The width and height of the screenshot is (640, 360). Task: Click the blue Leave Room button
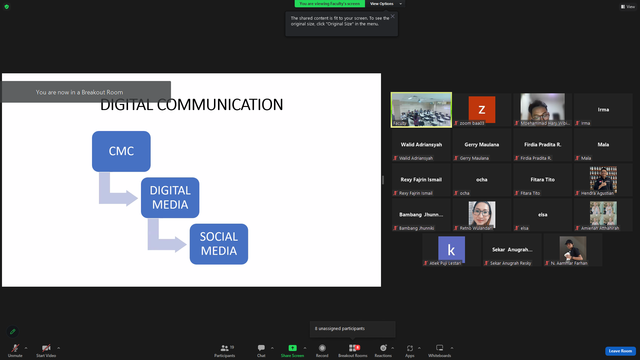620,351
